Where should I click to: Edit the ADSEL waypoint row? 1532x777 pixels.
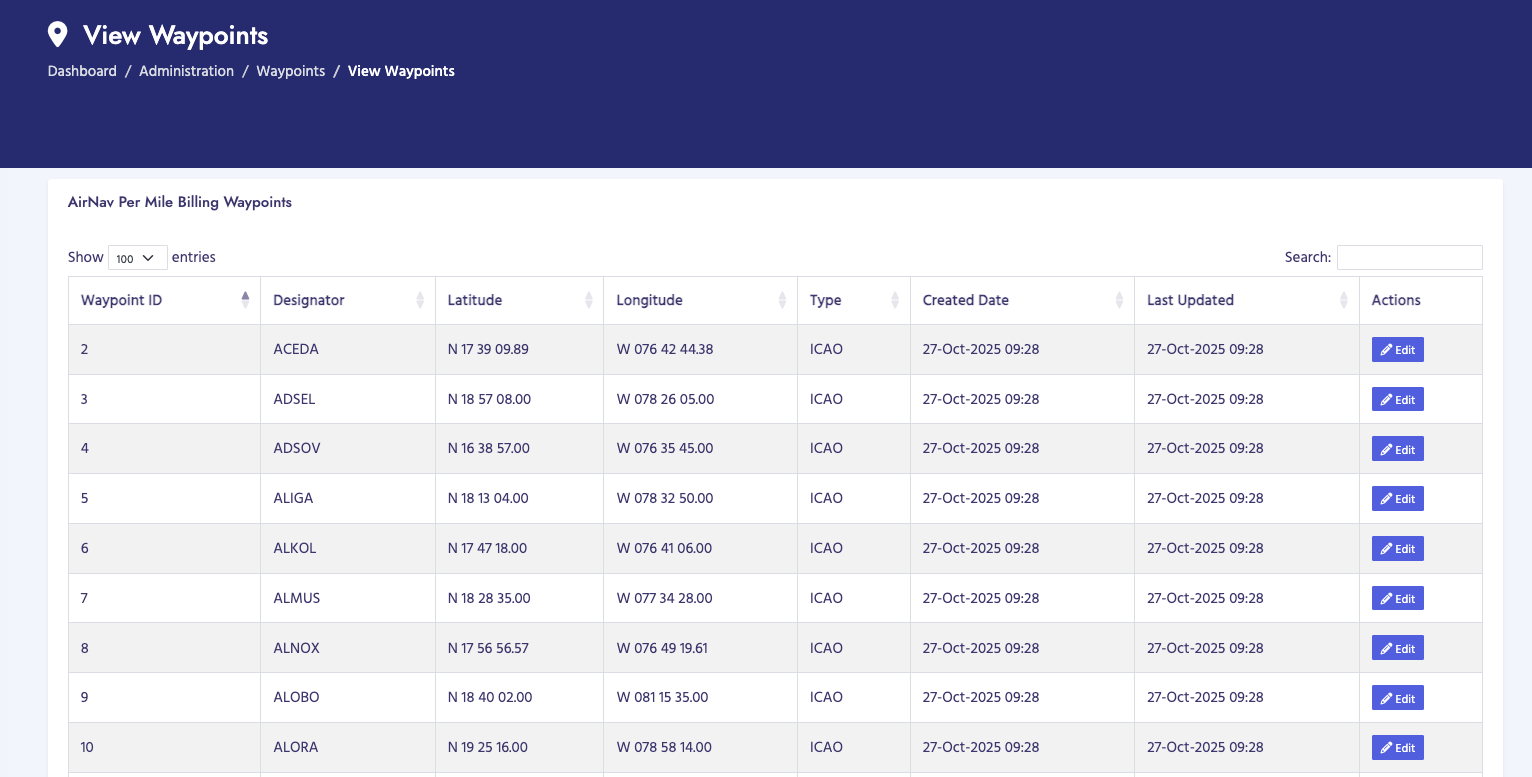click(x=1397, y=400)
